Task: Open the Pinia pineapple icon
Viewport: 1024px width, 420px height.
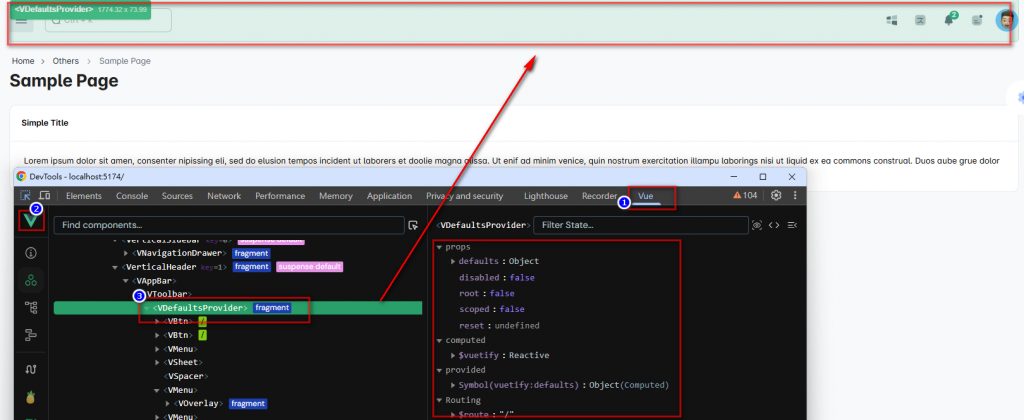Action: point(31,396)
